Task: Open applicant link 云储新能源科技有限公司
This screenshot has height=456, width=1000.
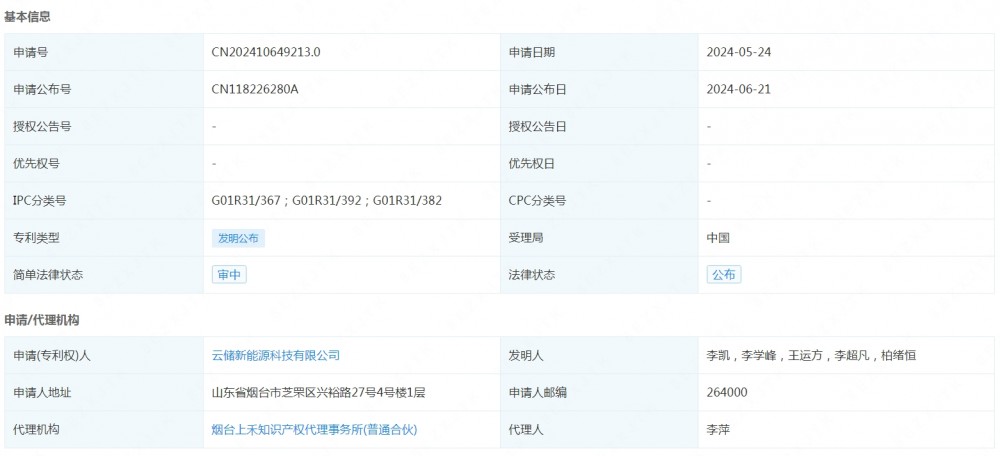Action: point(276,355)
